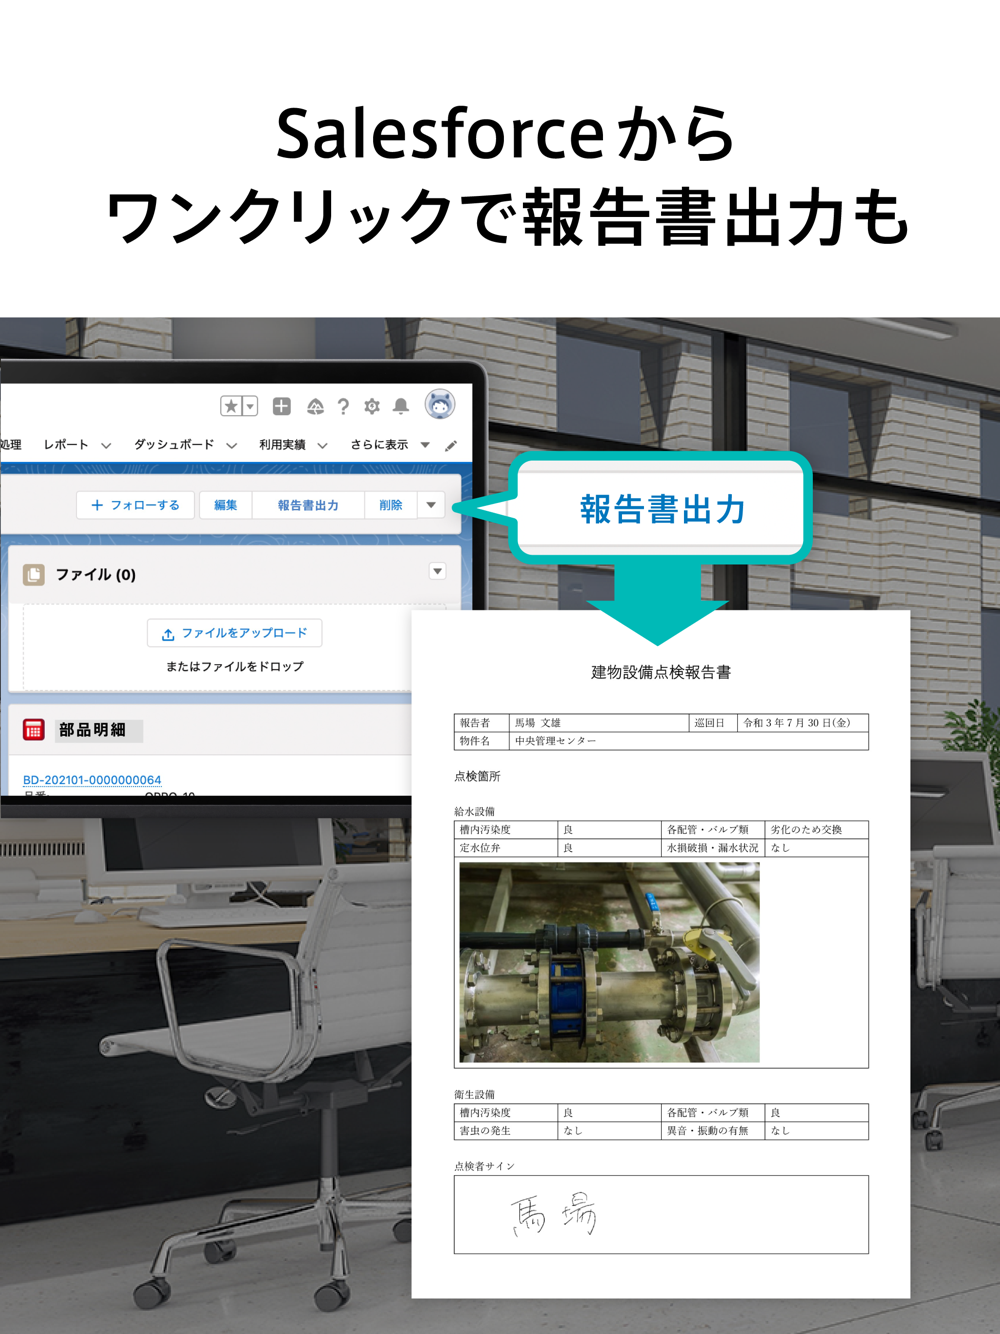Open the ファイル (0) related list

point(96,575)
